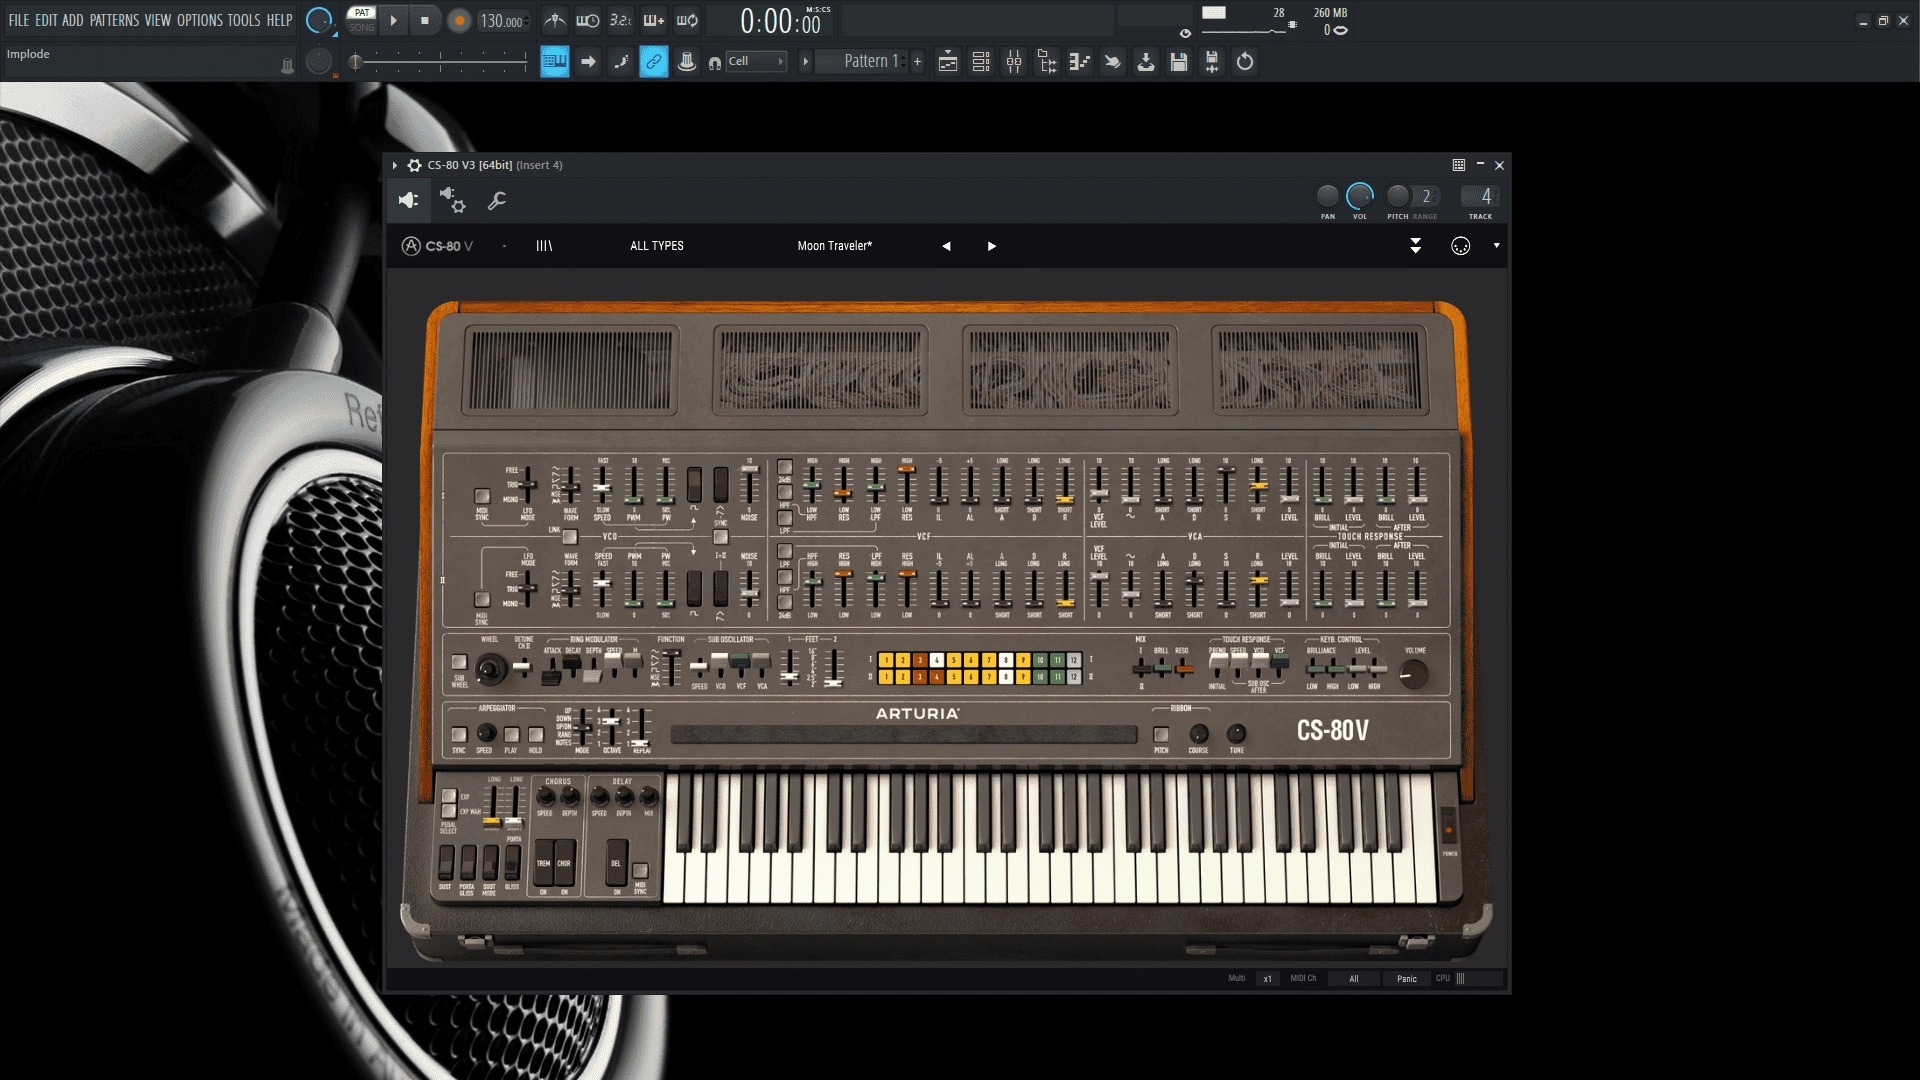This screenshot has width=1920, height=1080.
Task: Open the OPTIONS menu
Action: 200,20
